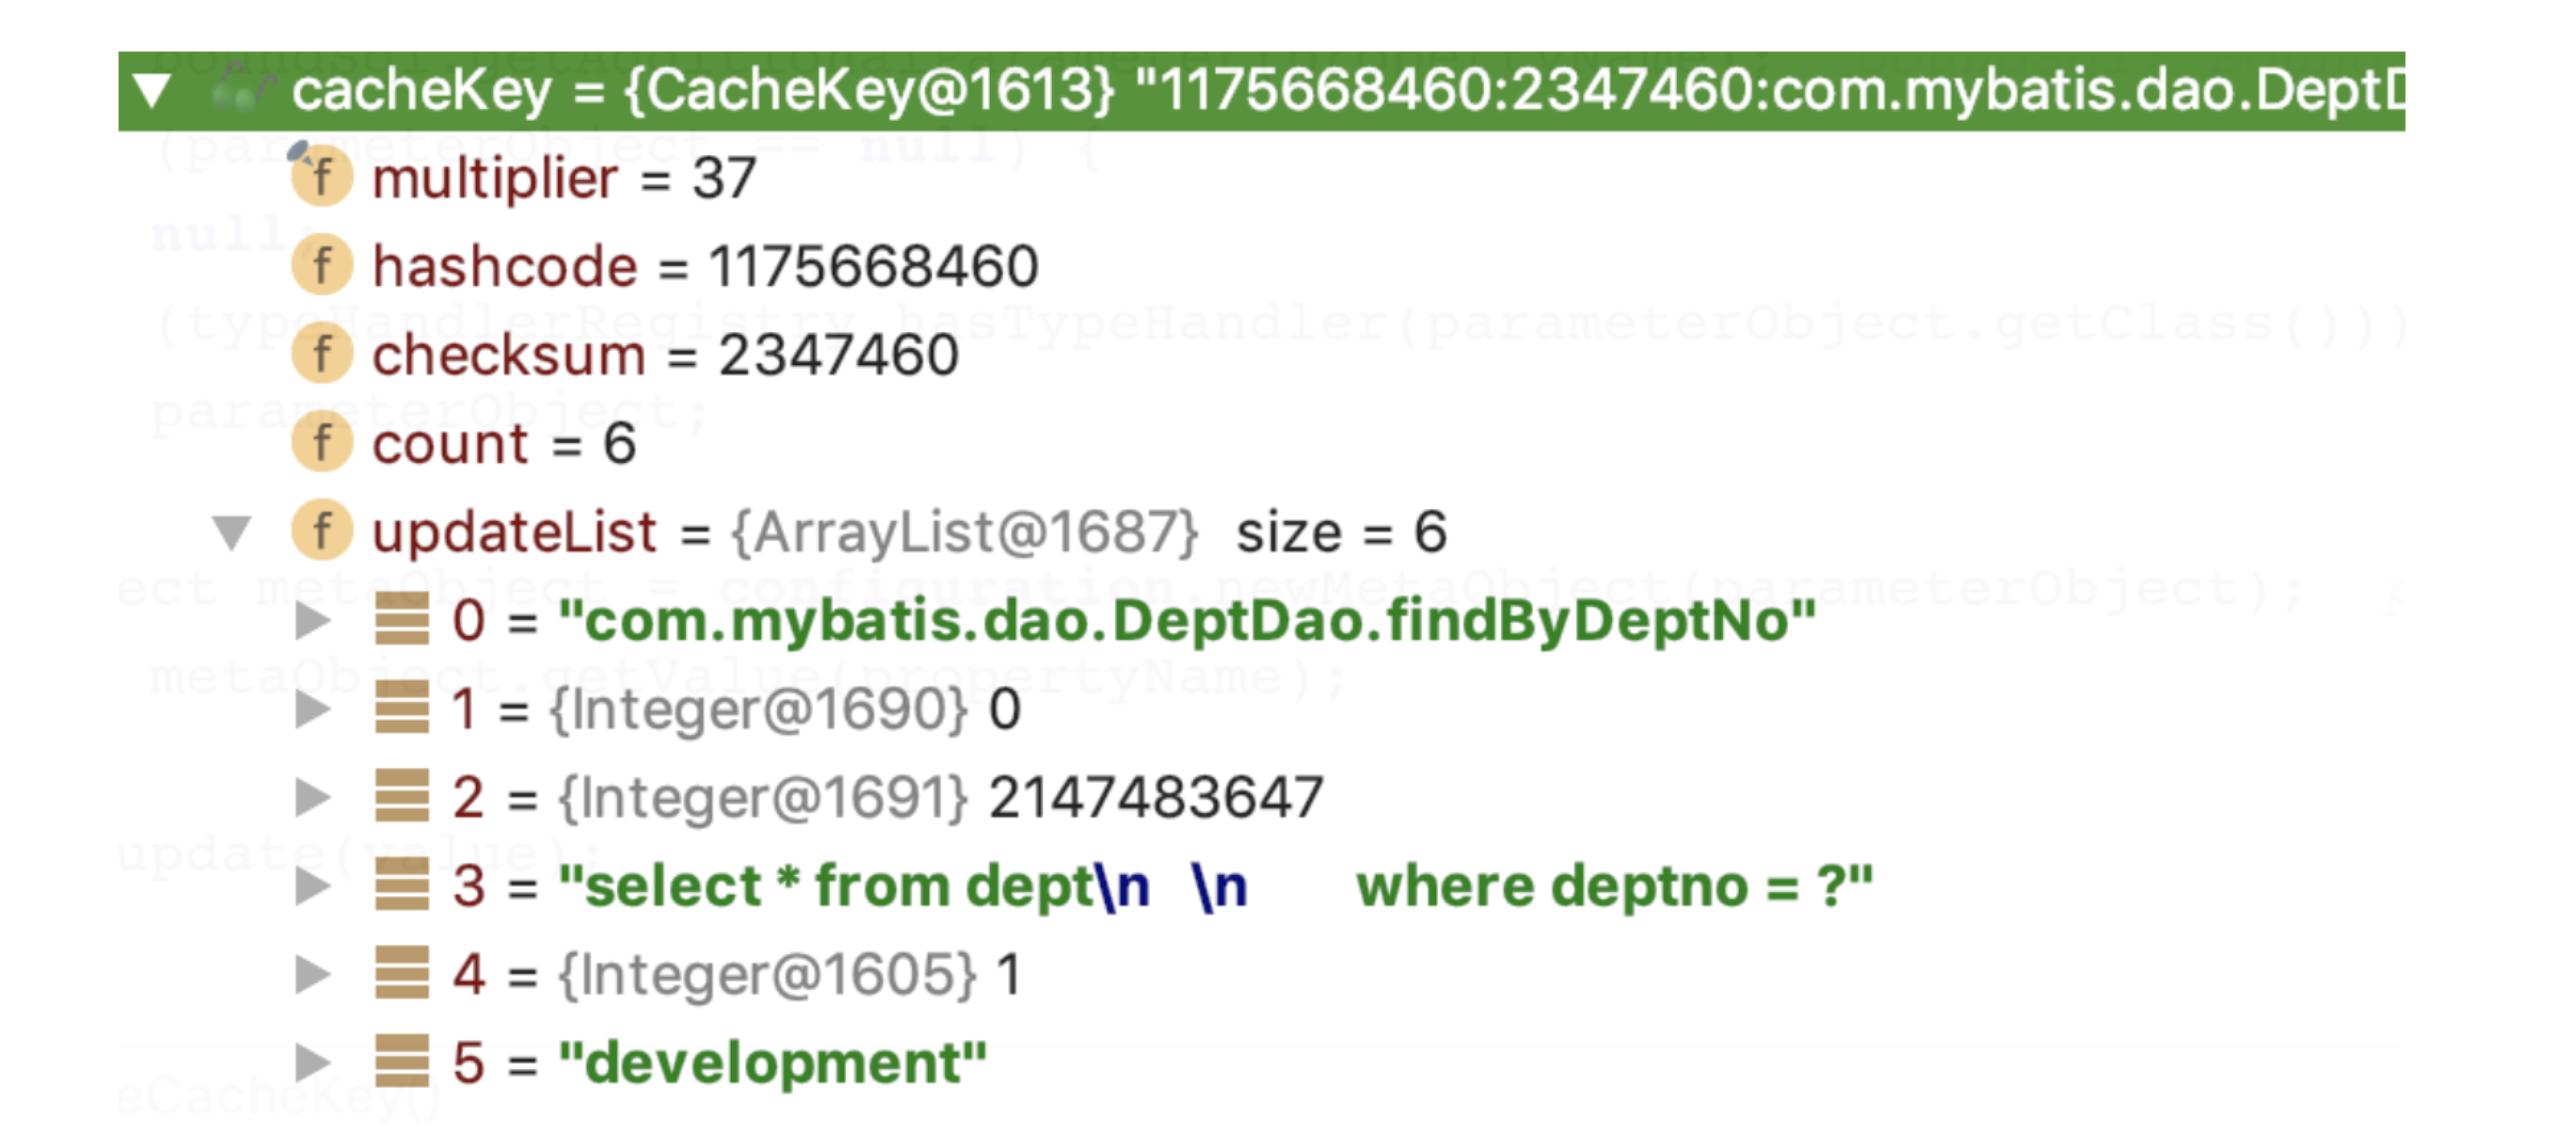Viewport: 2564px width, 1132px height.
Task: Click the count field icon
Action: [321, 443]
